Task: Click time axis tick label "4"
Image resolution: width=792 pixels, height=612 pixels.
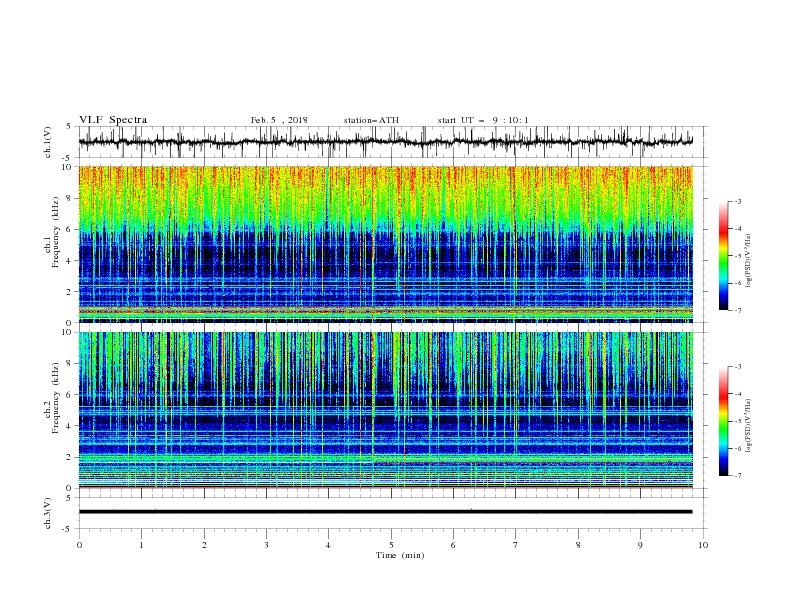Action: point(328,545)
